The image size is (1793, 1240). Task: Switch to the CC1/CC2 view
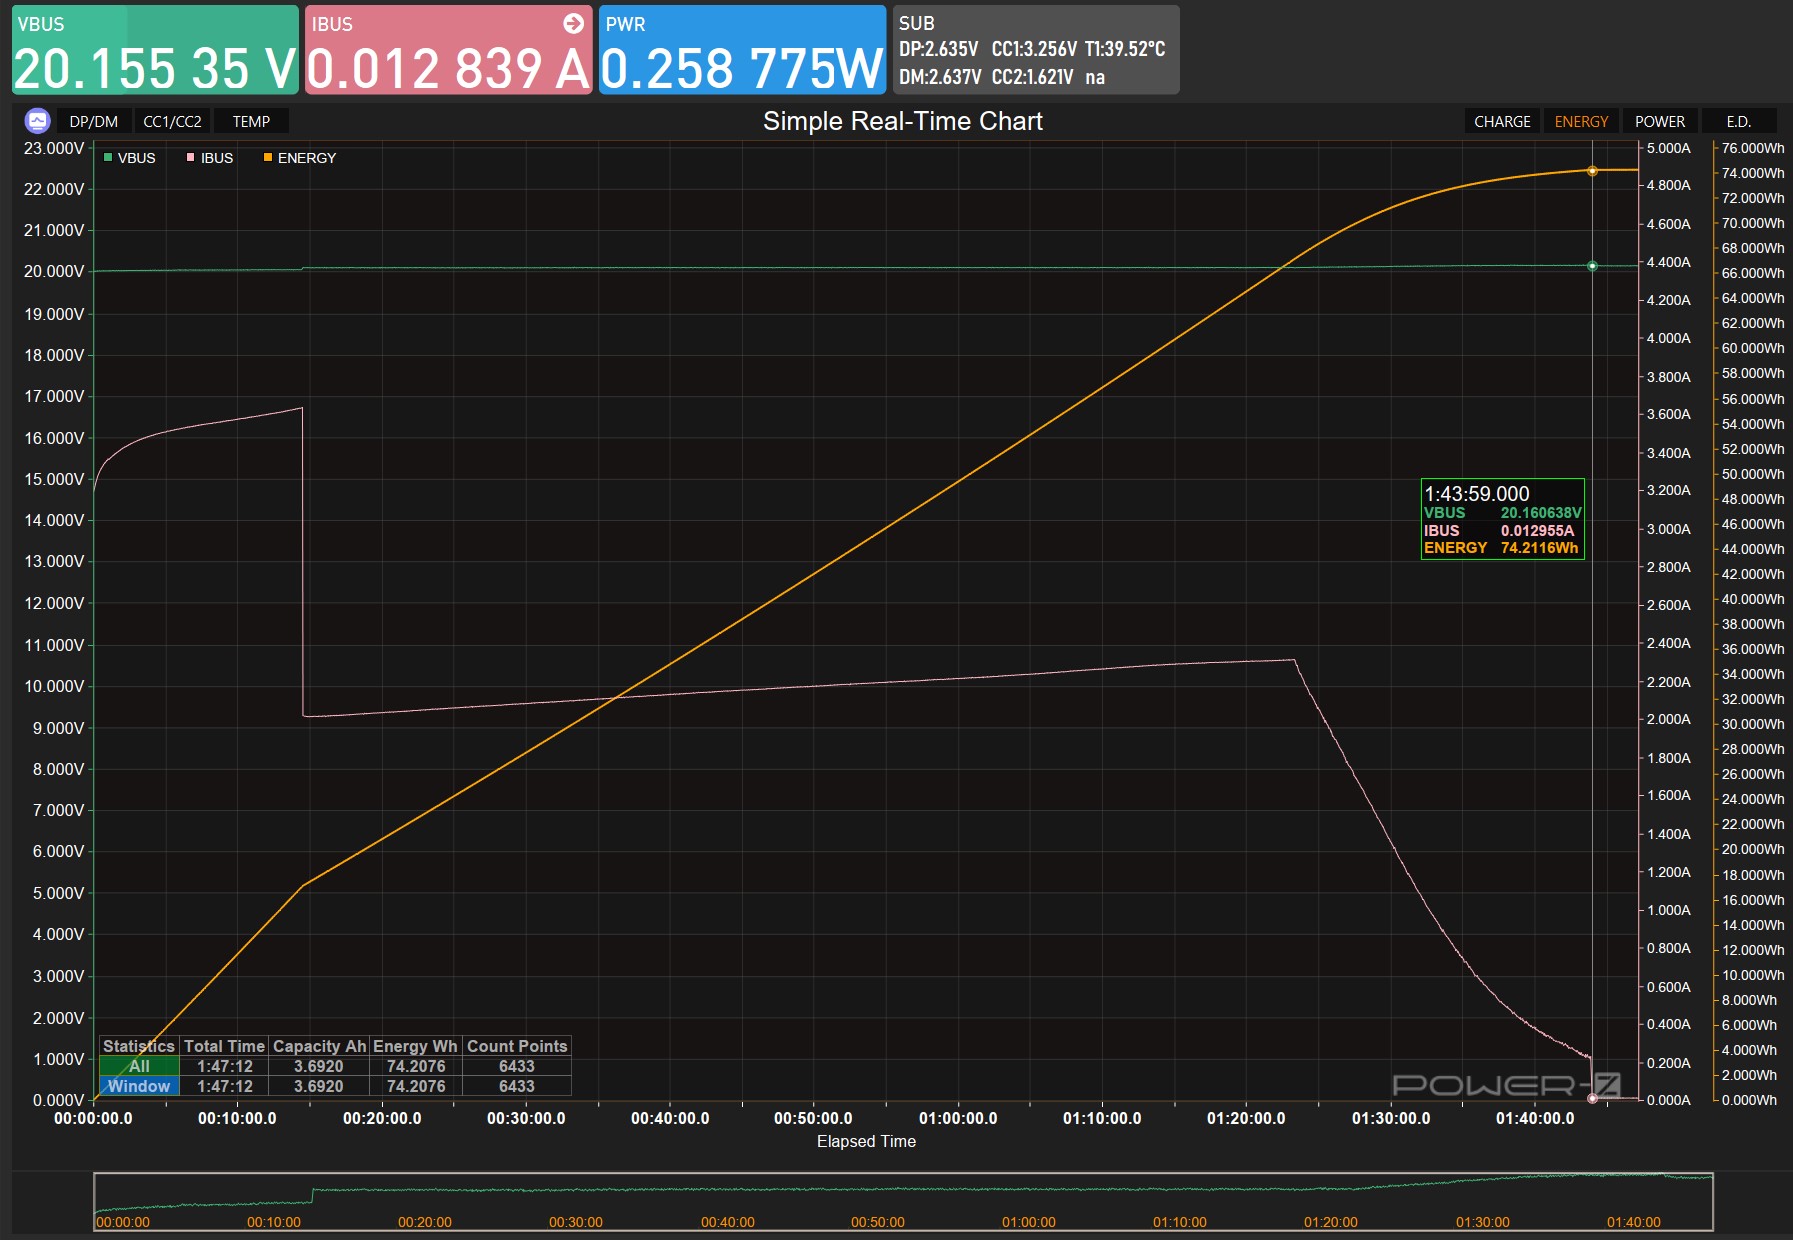click(x=172, y=121)
